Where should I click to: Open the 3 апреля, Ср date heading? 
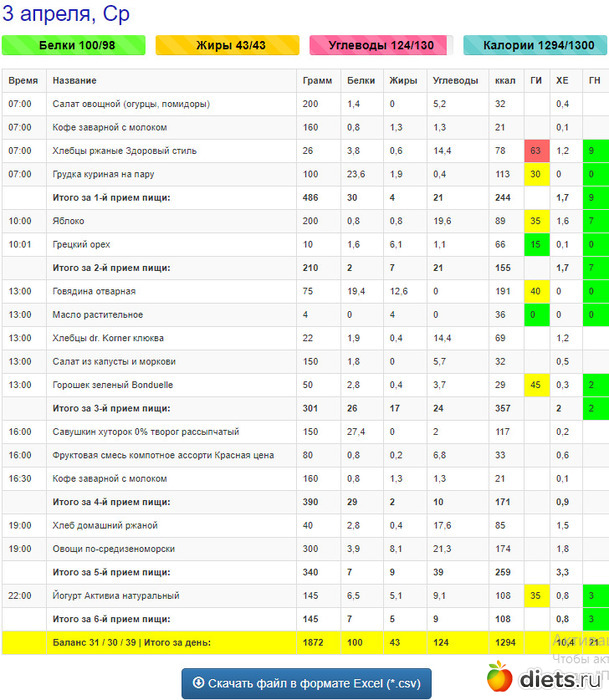click(x=65, y=15)
